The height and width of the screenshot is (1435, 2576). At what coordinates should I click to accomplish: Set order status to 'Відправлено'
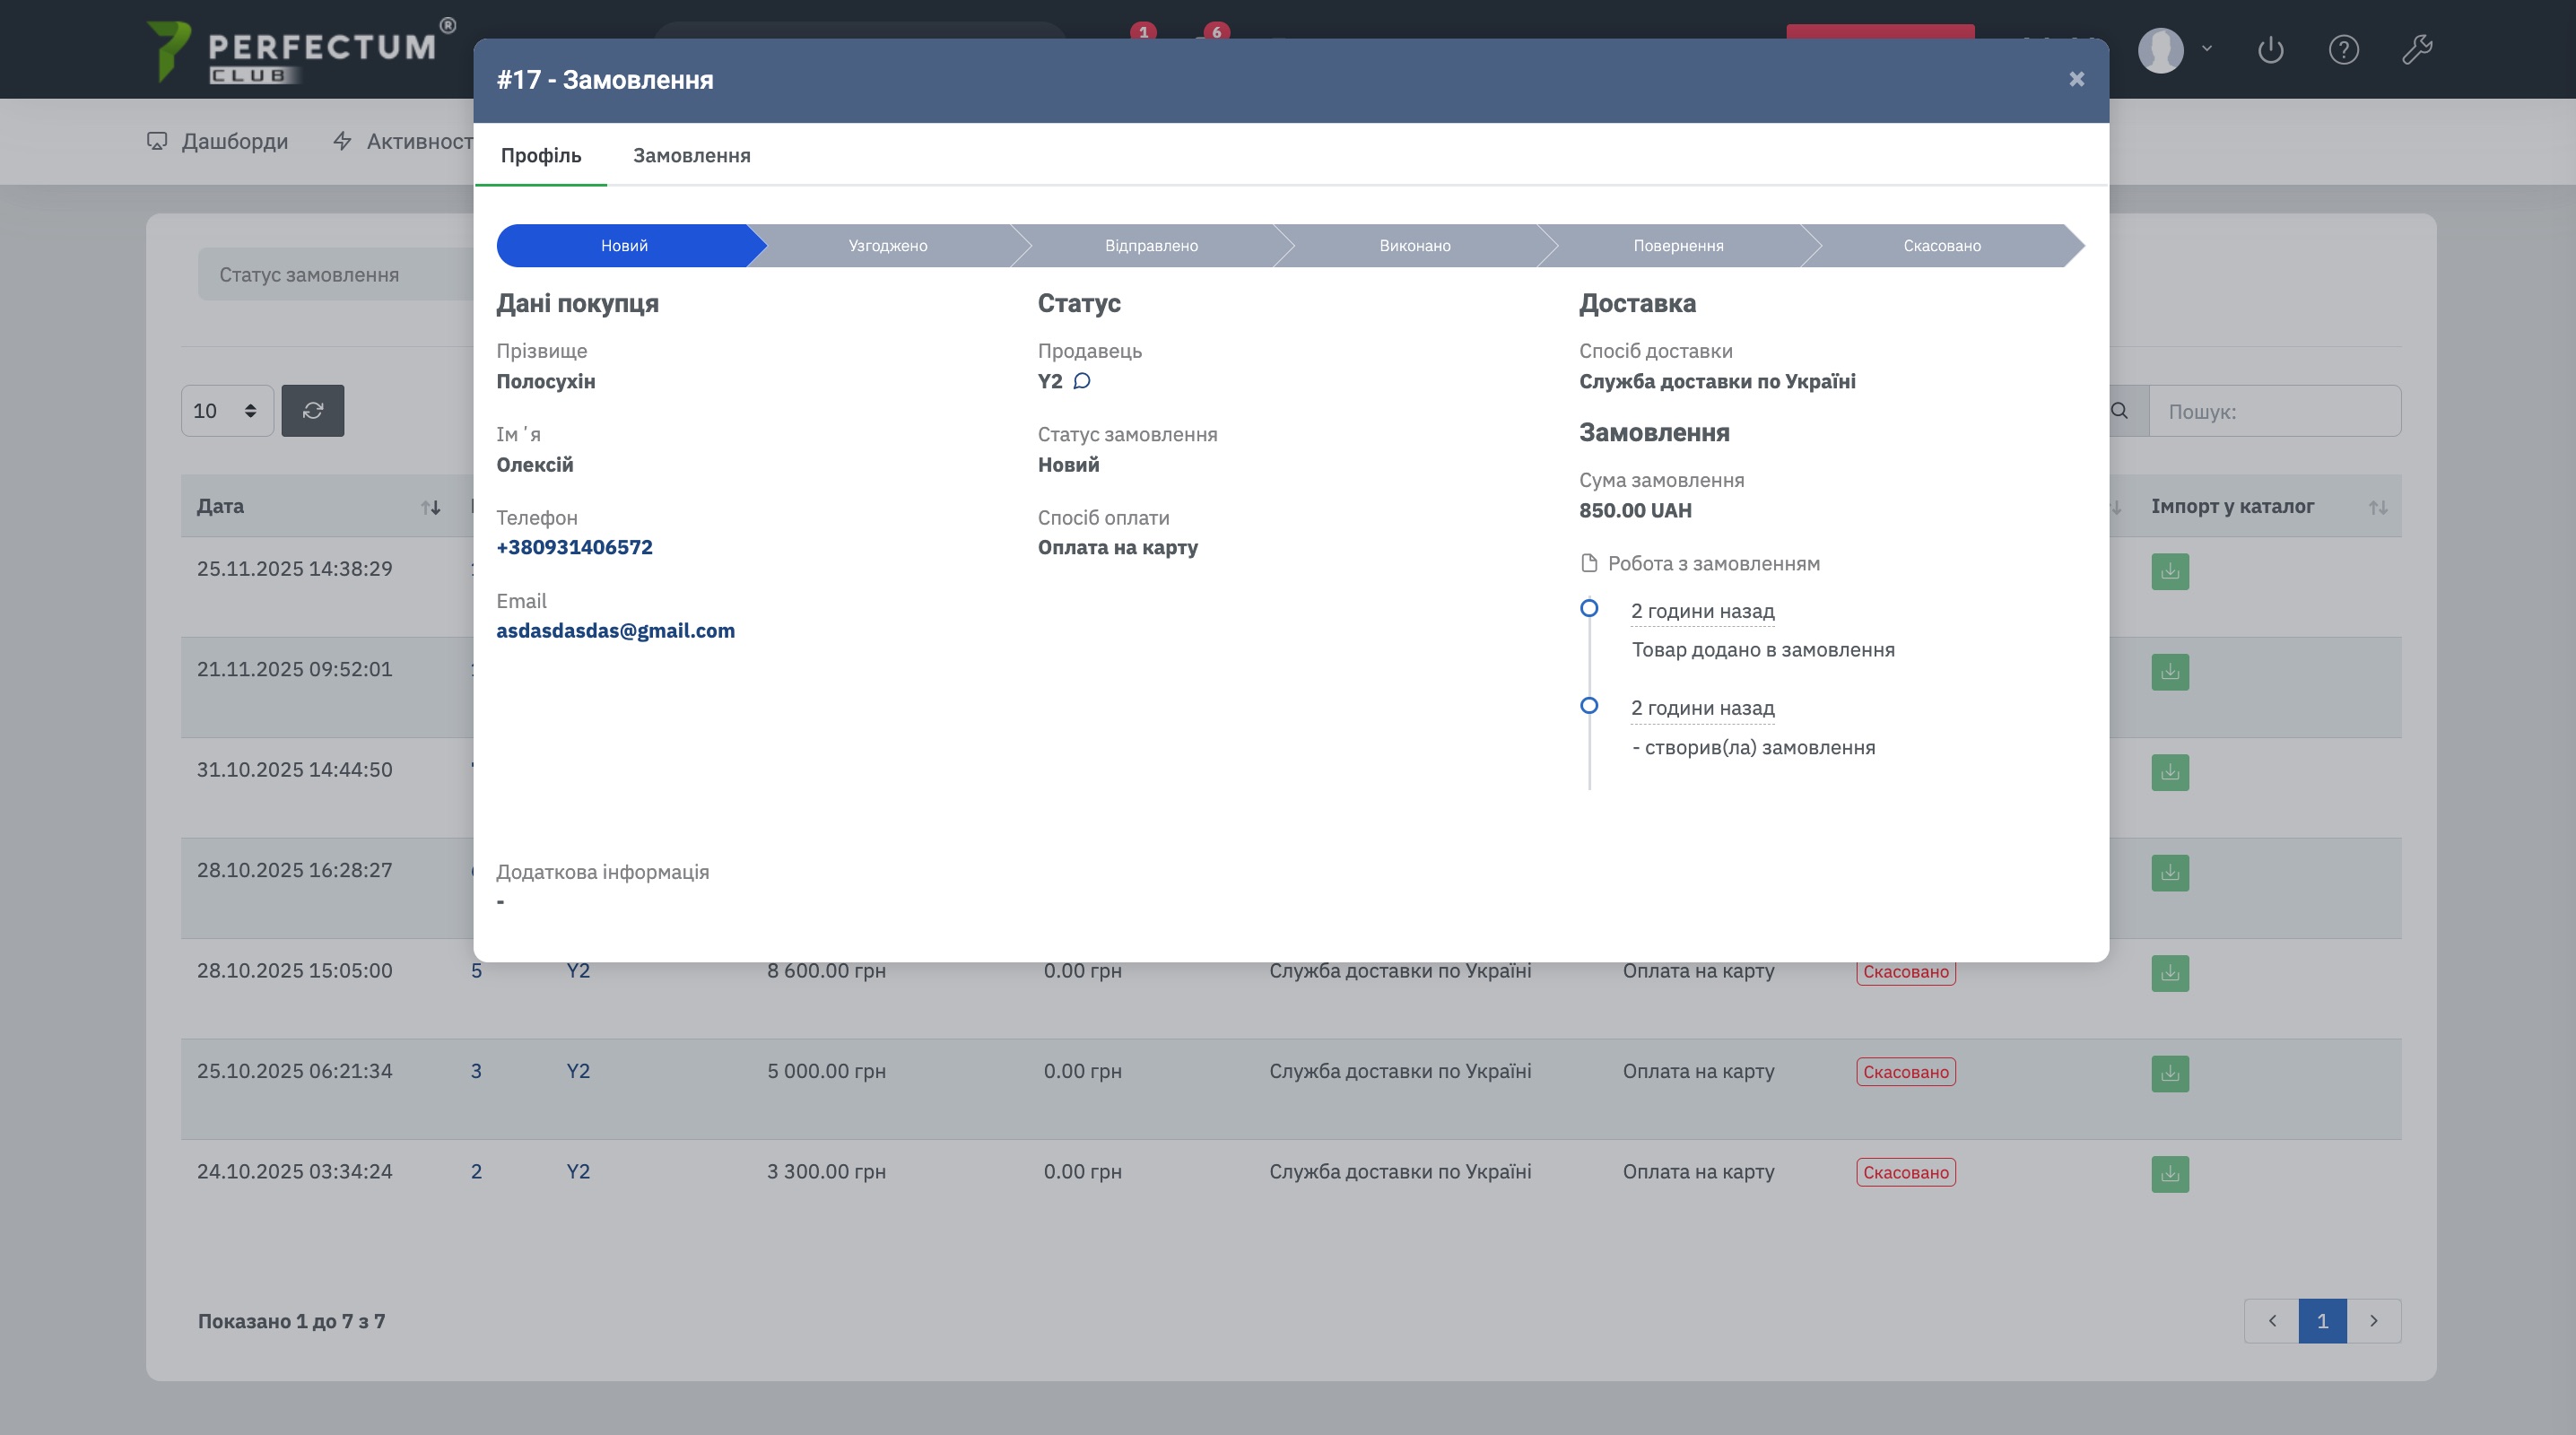[x=1150, y=246]
